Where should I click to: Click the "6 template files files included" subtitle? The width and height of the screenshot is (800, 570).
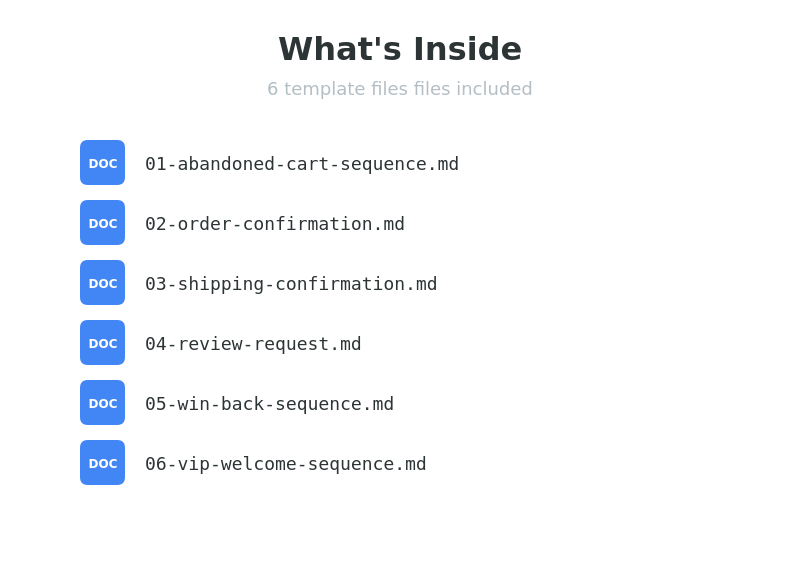pos(400,89)
